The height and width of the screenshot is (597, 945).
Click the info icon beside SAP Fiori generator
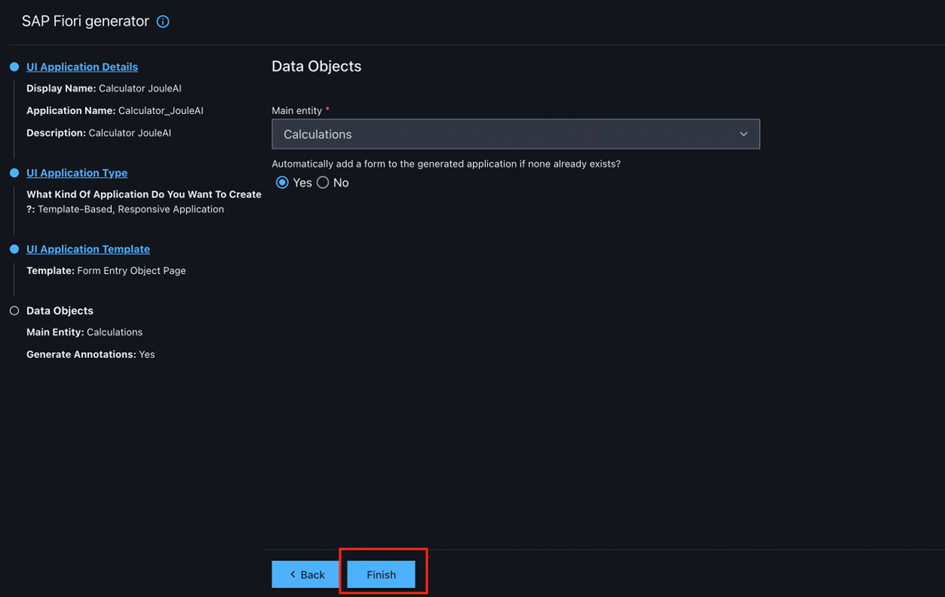pyautogui.click(x=163, y=21)
